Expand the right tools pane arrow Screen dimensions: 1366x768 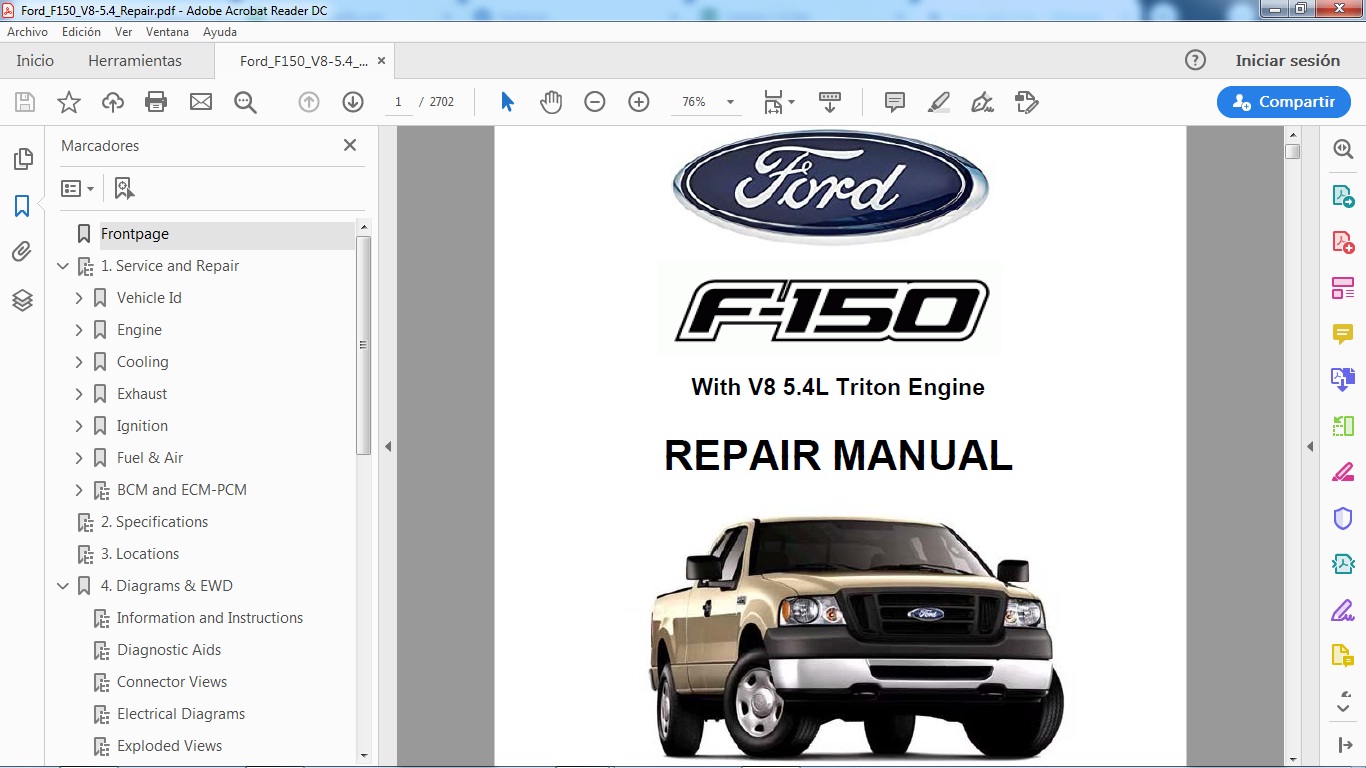pyautogui.click(x=1343, y=746)
